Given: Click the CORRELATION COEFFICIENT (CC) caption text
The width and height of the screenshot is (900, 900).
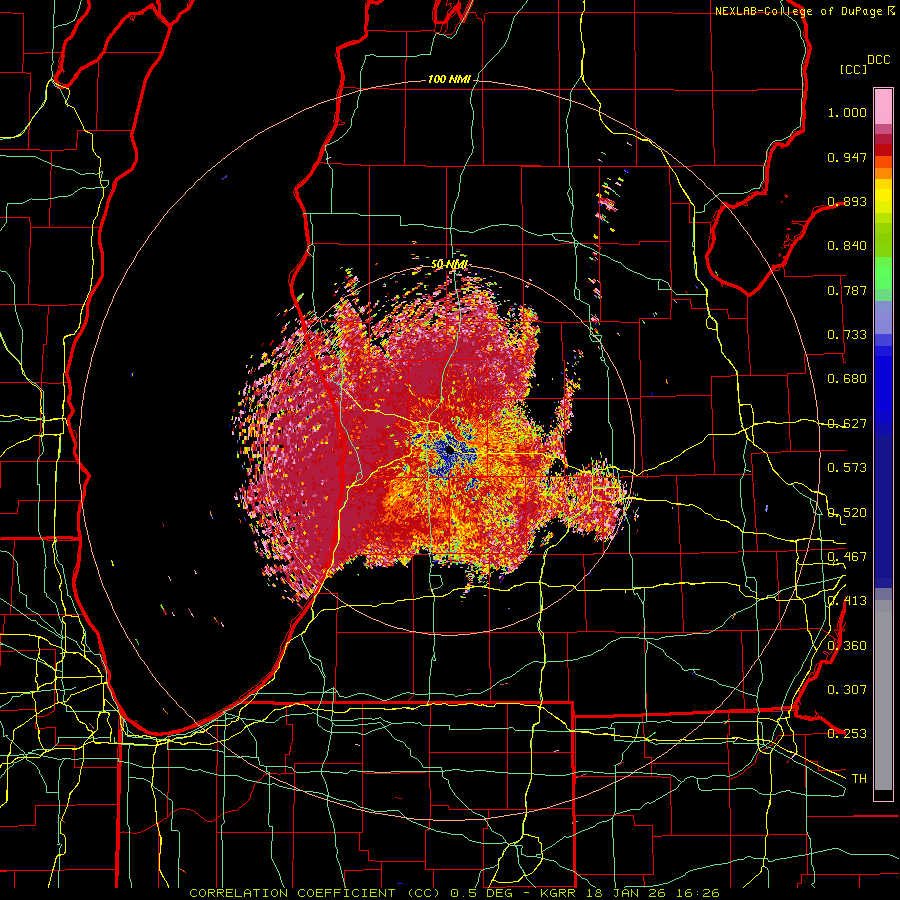Looking at the screenshot, I should point(315,893).
